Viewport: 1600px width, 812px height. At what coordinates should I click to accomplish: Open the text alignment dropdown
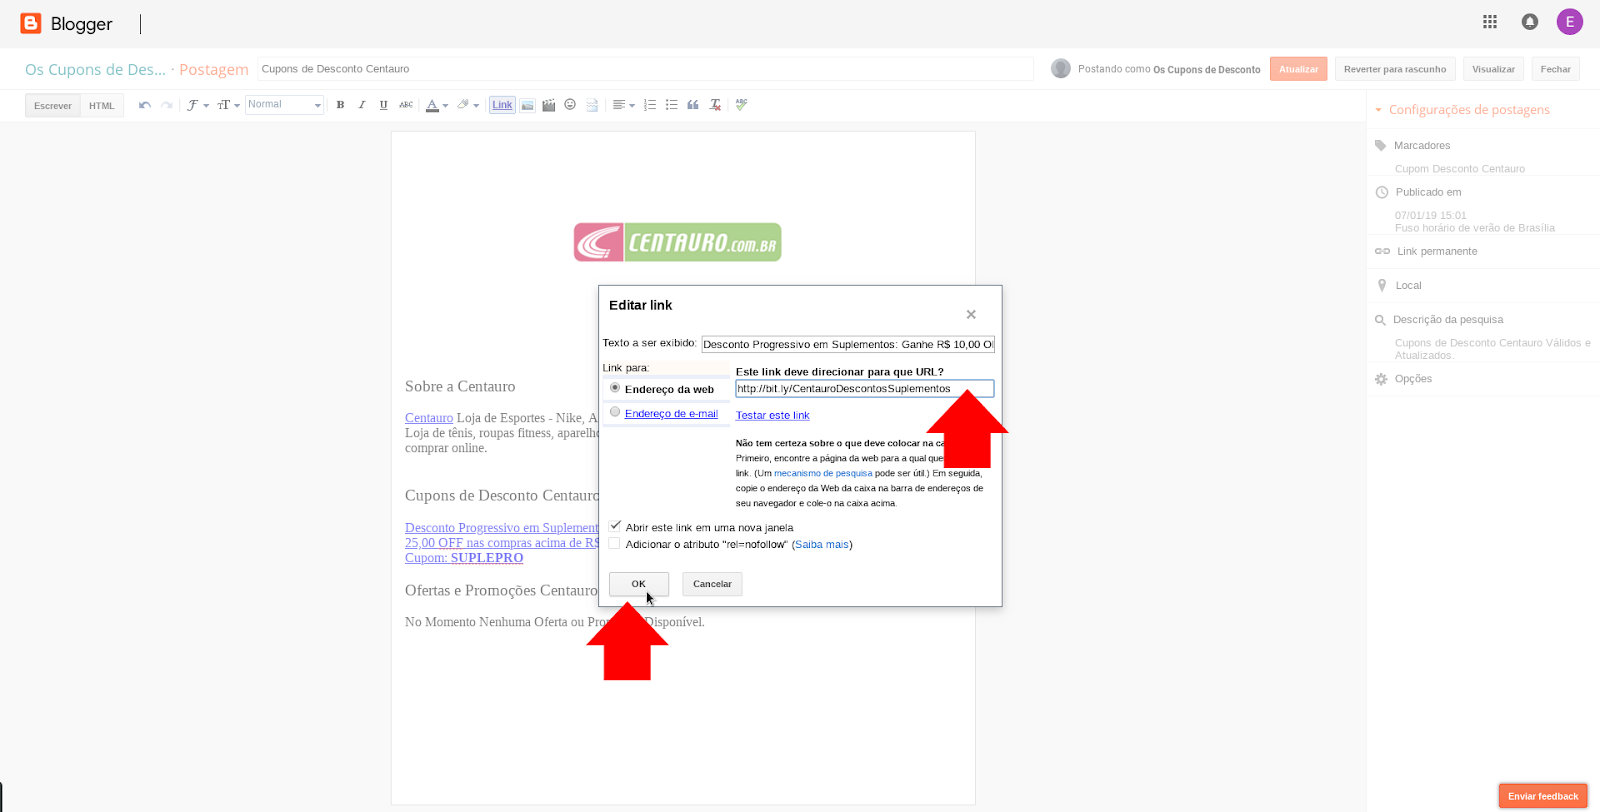623,105
